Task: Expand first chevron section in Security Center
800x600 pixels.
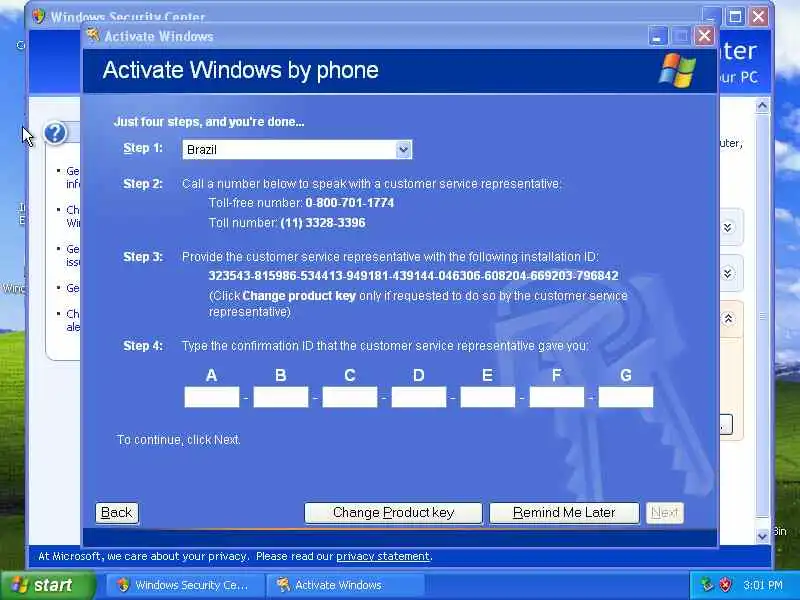Action: (x=728, y=227)
